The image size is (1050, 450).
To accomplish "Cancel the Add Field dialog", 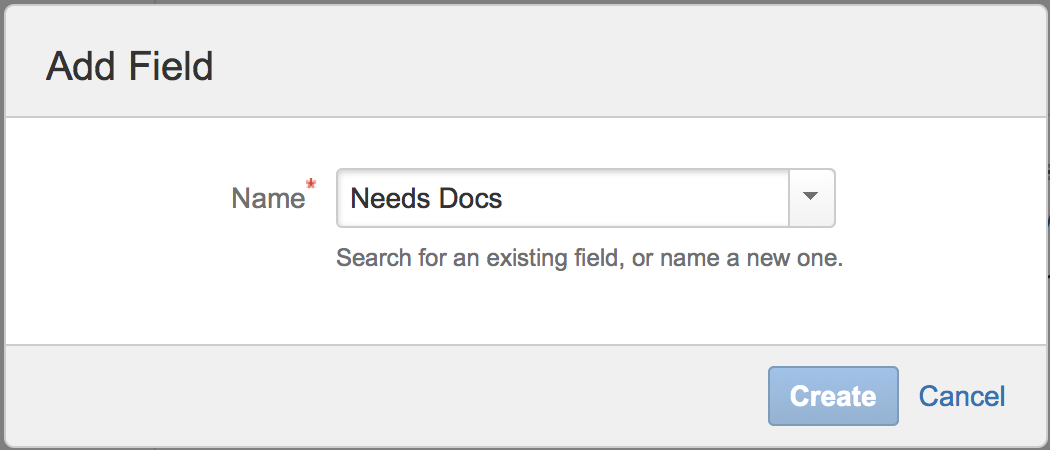I will 962,396.
